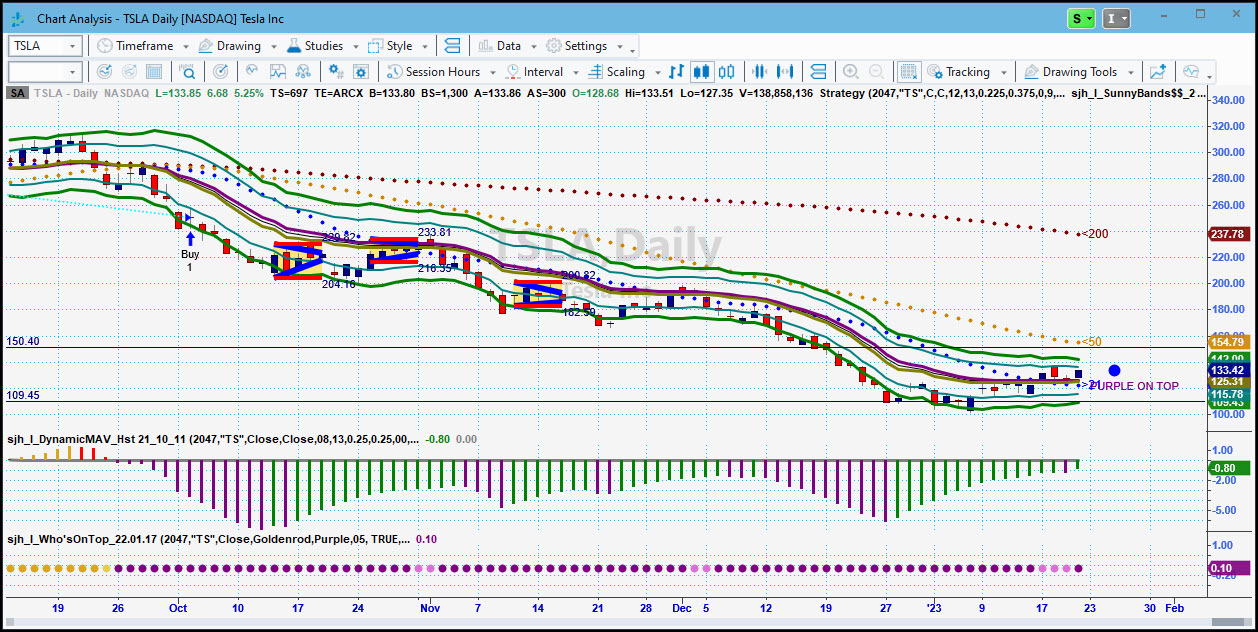
Task: Click the chart-with-plus icon
Action: pyautogui.click(x=1158, y=72)
